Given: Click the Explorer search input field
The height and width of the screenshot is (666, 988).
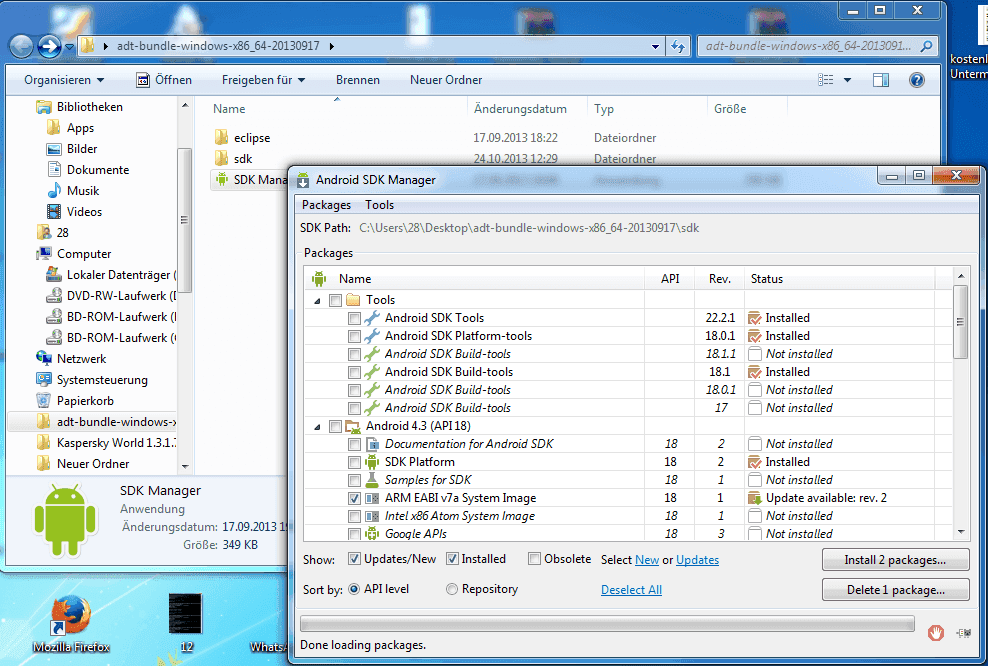Looking at the screenshot, I should point(818,46).
